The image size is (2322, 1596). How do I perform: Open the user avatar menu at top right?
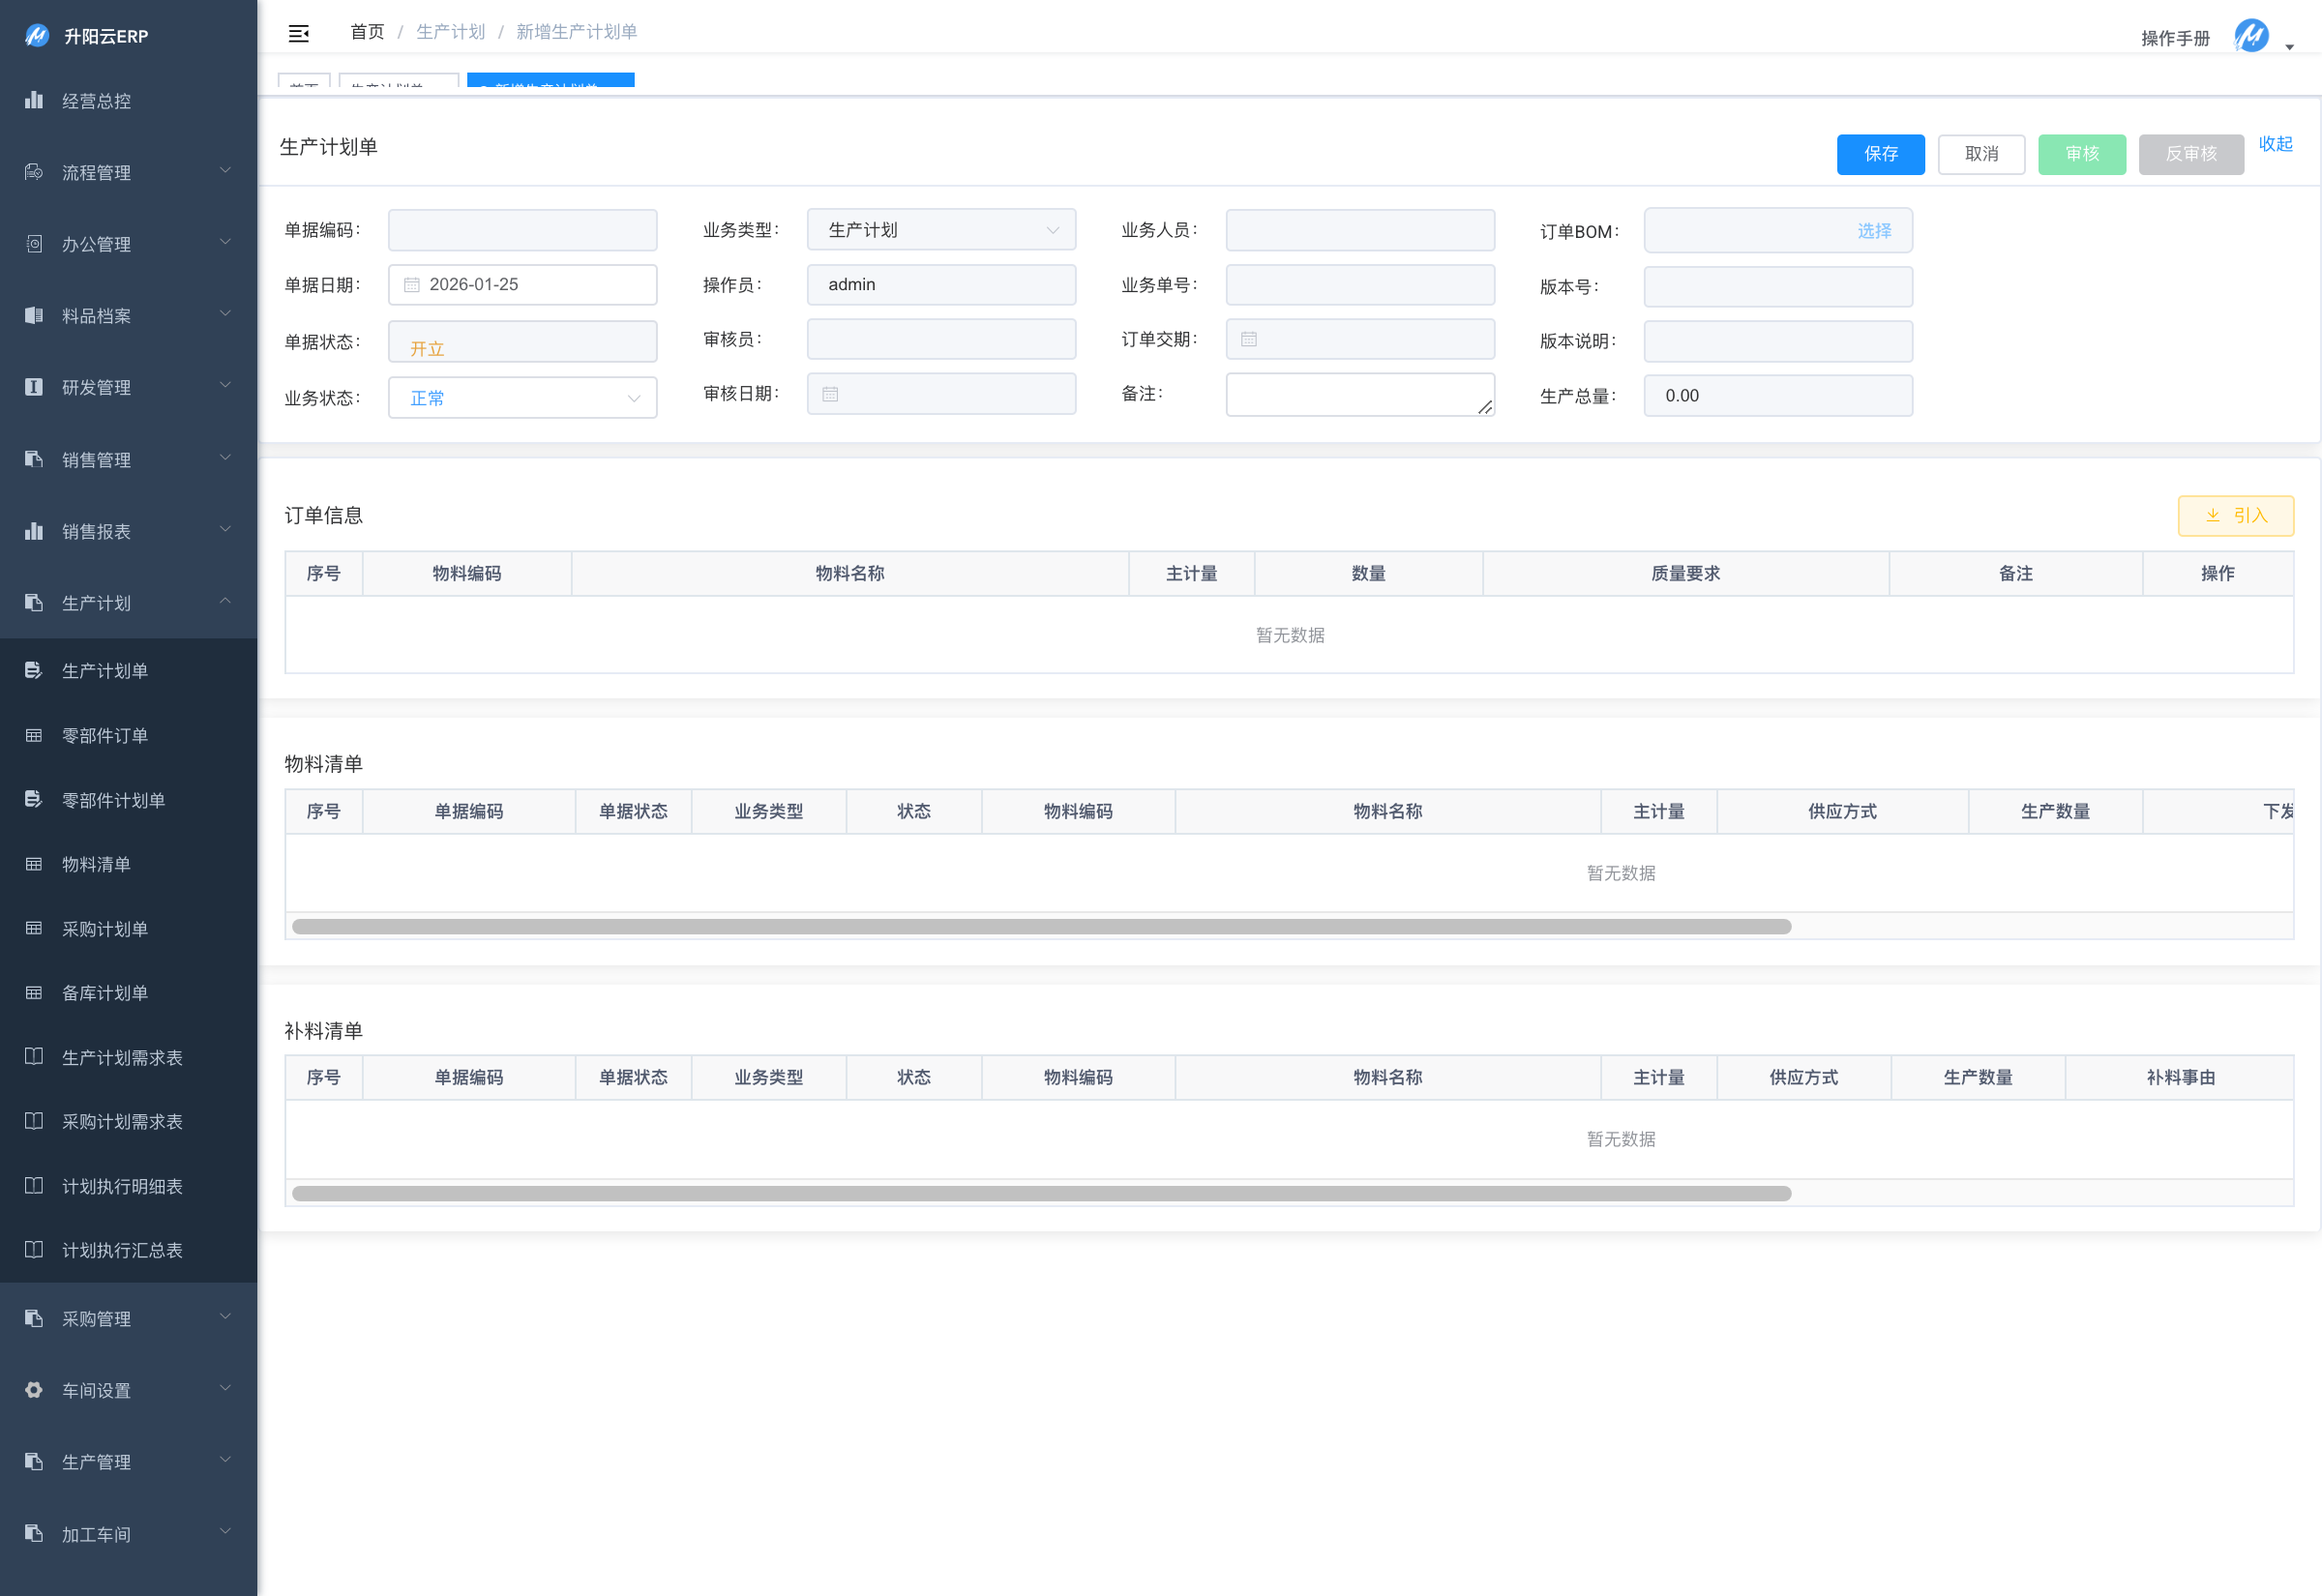pos(2252,36)
